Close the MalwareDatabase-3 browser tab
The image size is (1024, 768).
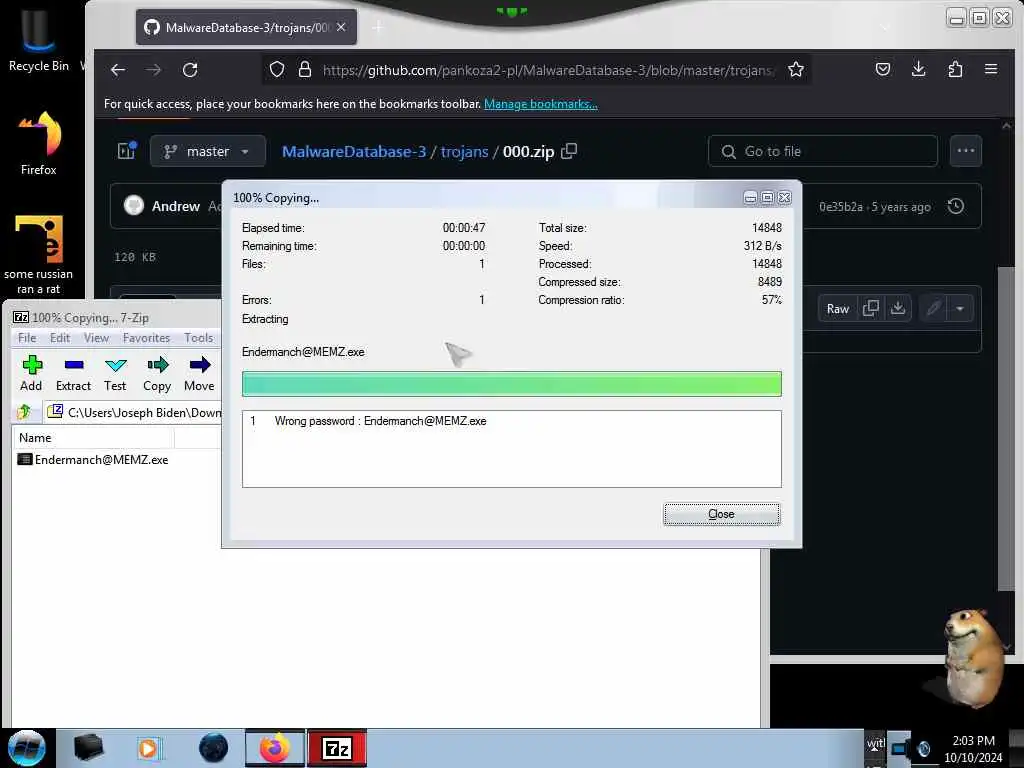341,27
